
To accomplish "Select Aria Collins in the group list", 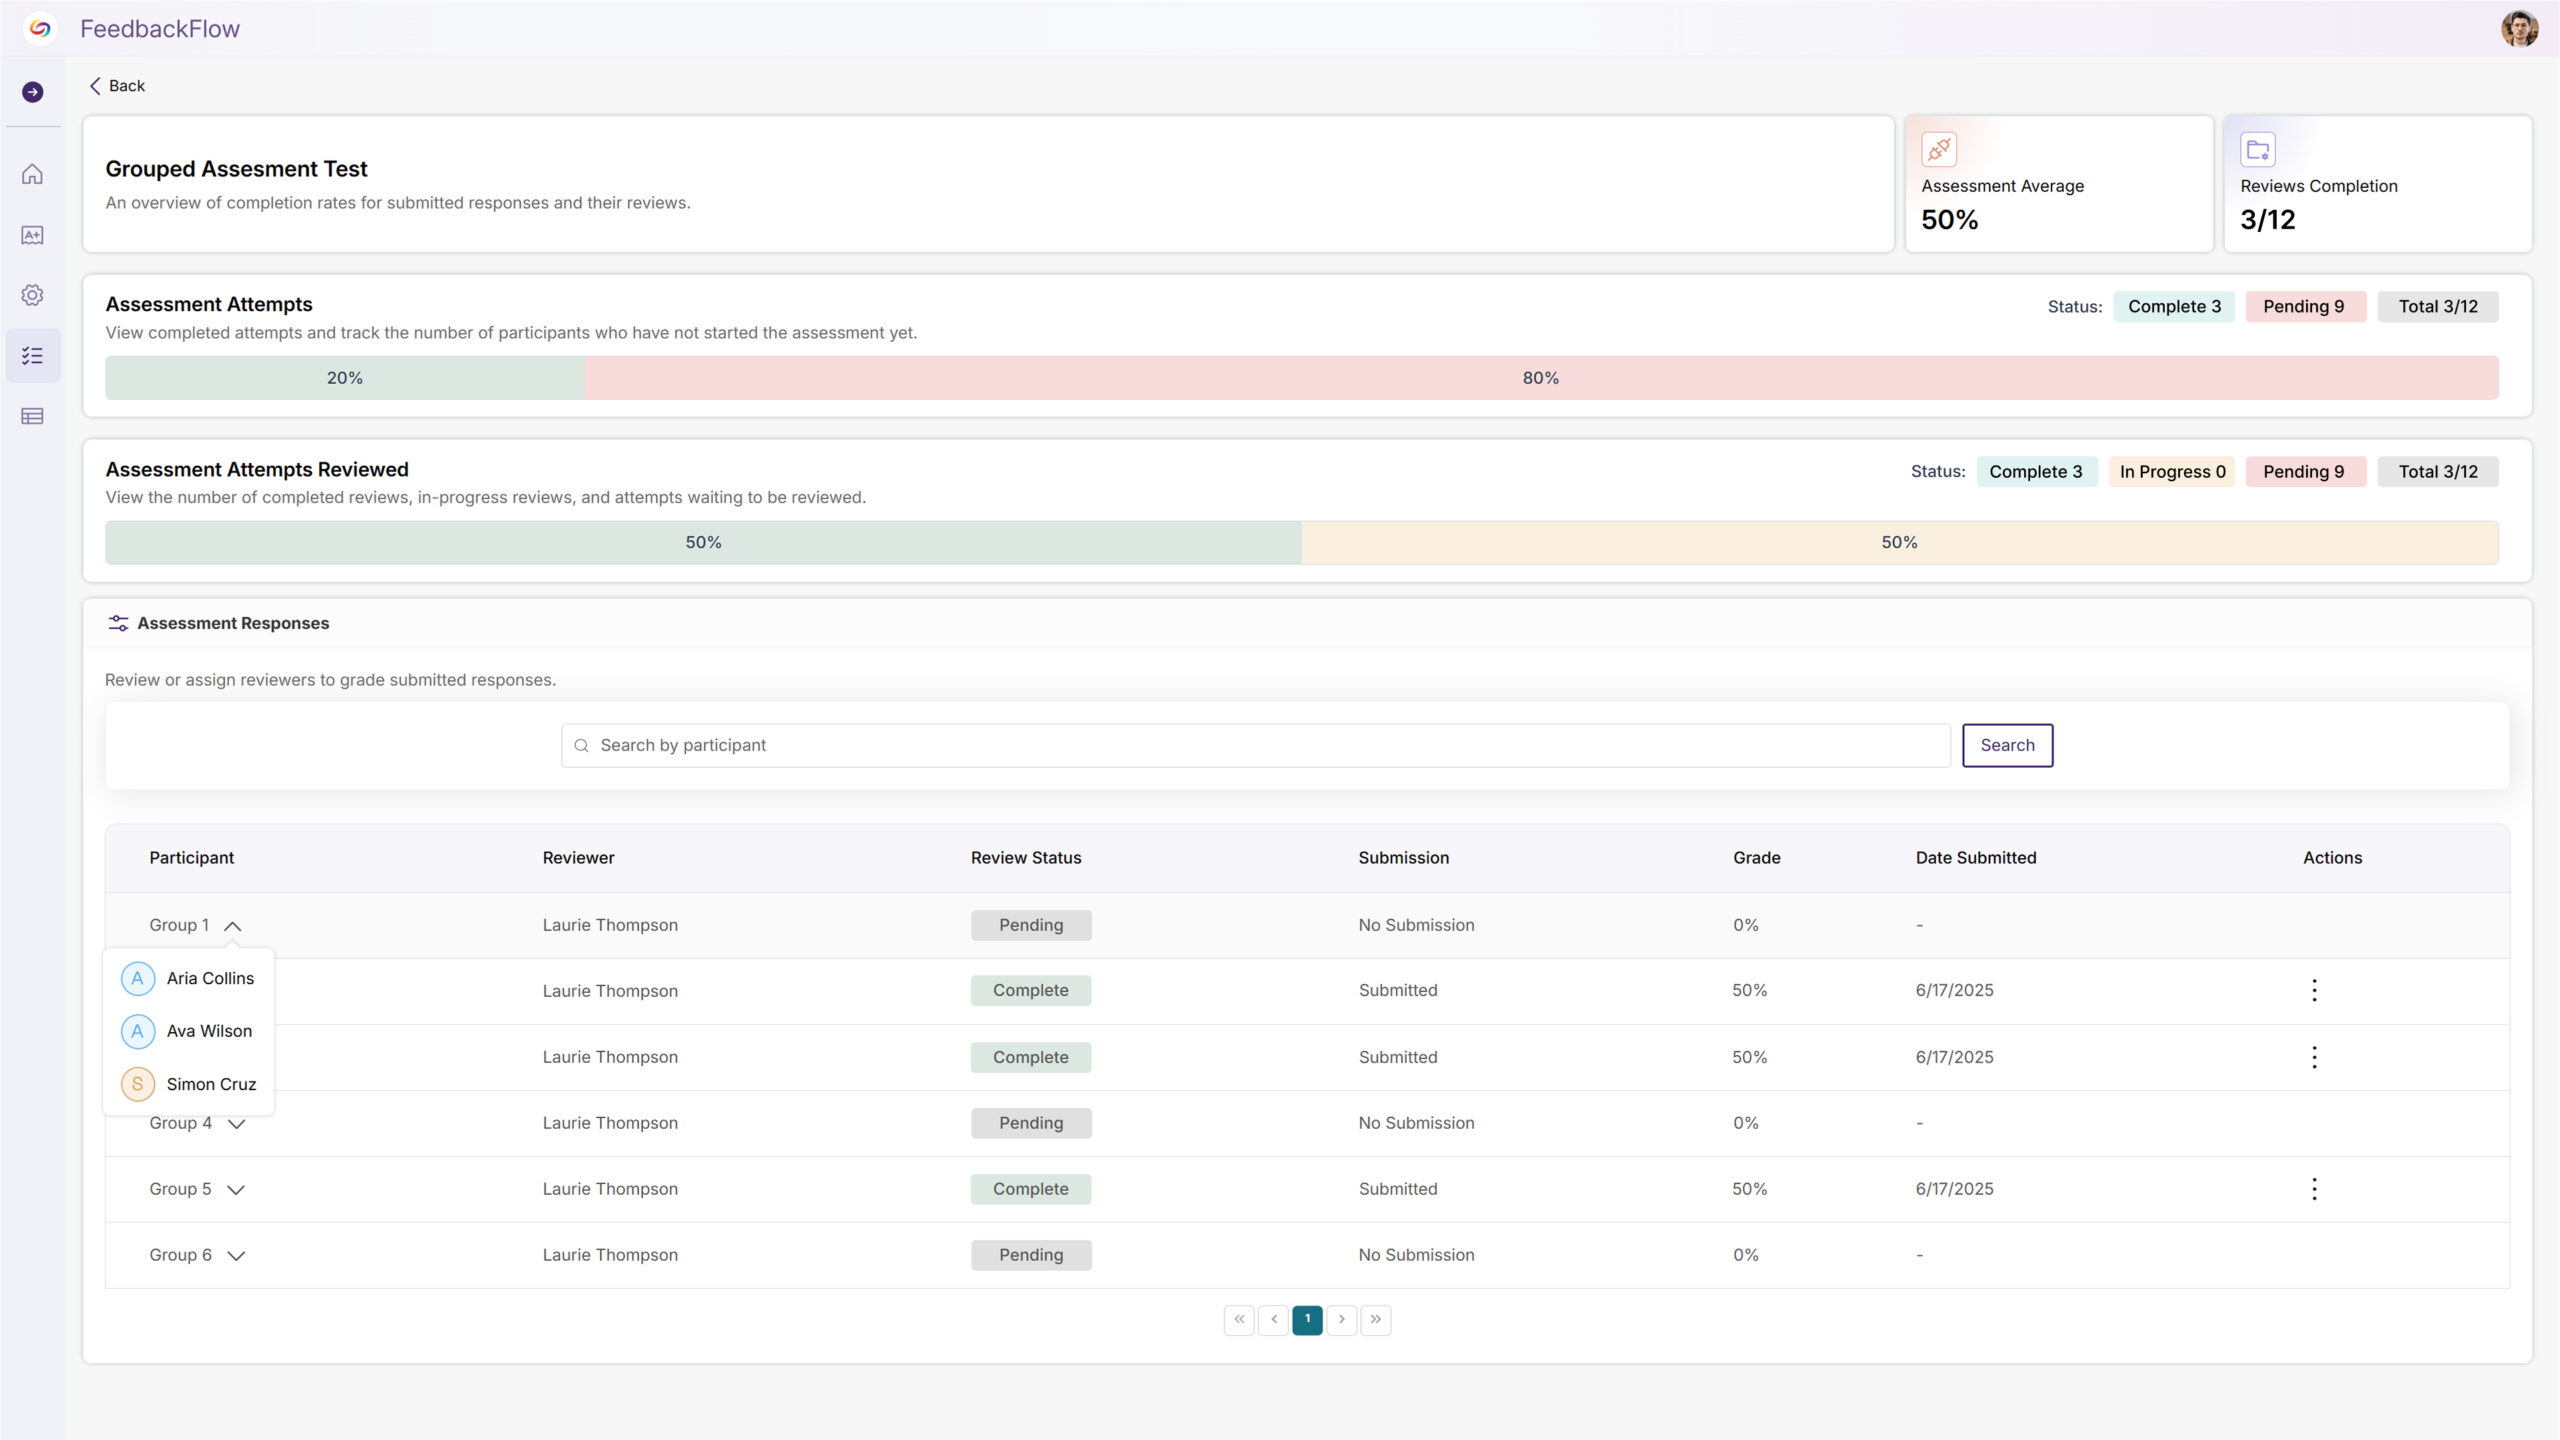I will point(210,978).
